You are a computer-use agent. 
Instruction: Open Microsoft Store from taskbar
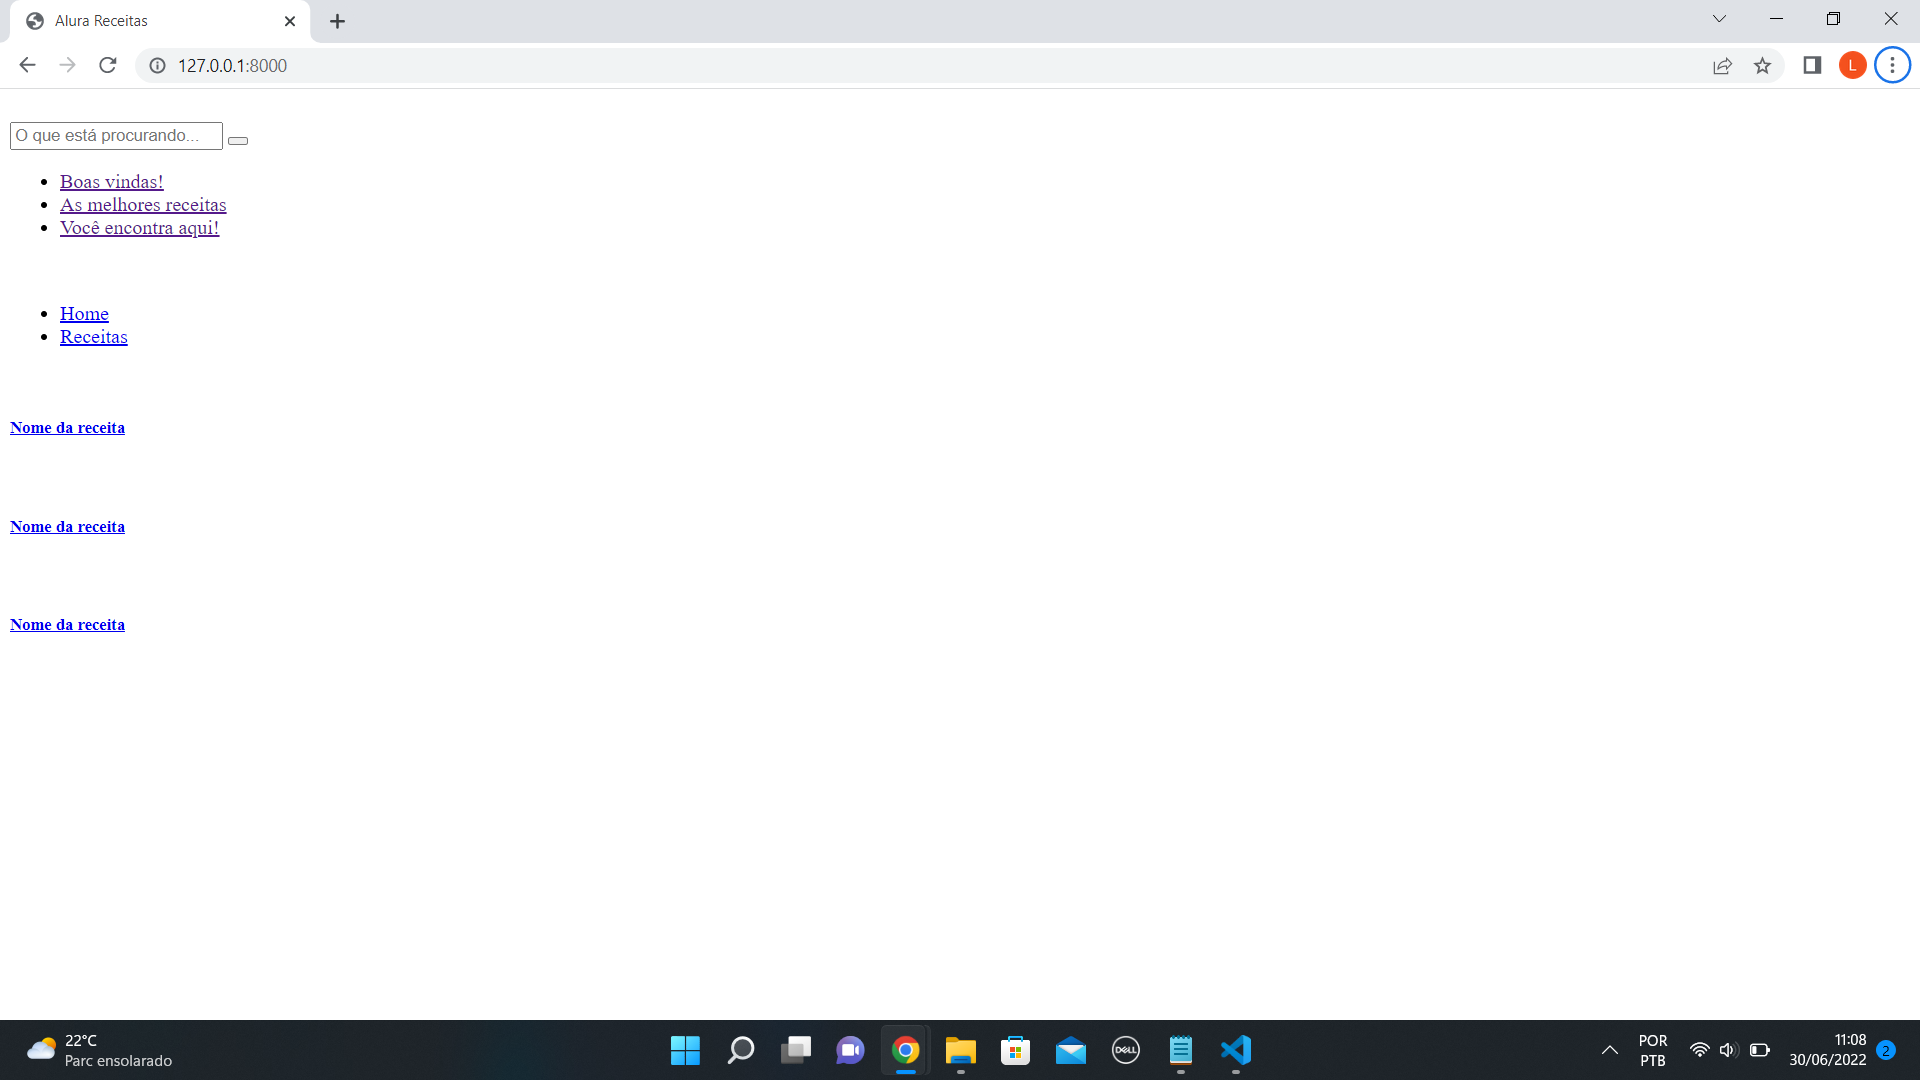tap(1016, 1050)
